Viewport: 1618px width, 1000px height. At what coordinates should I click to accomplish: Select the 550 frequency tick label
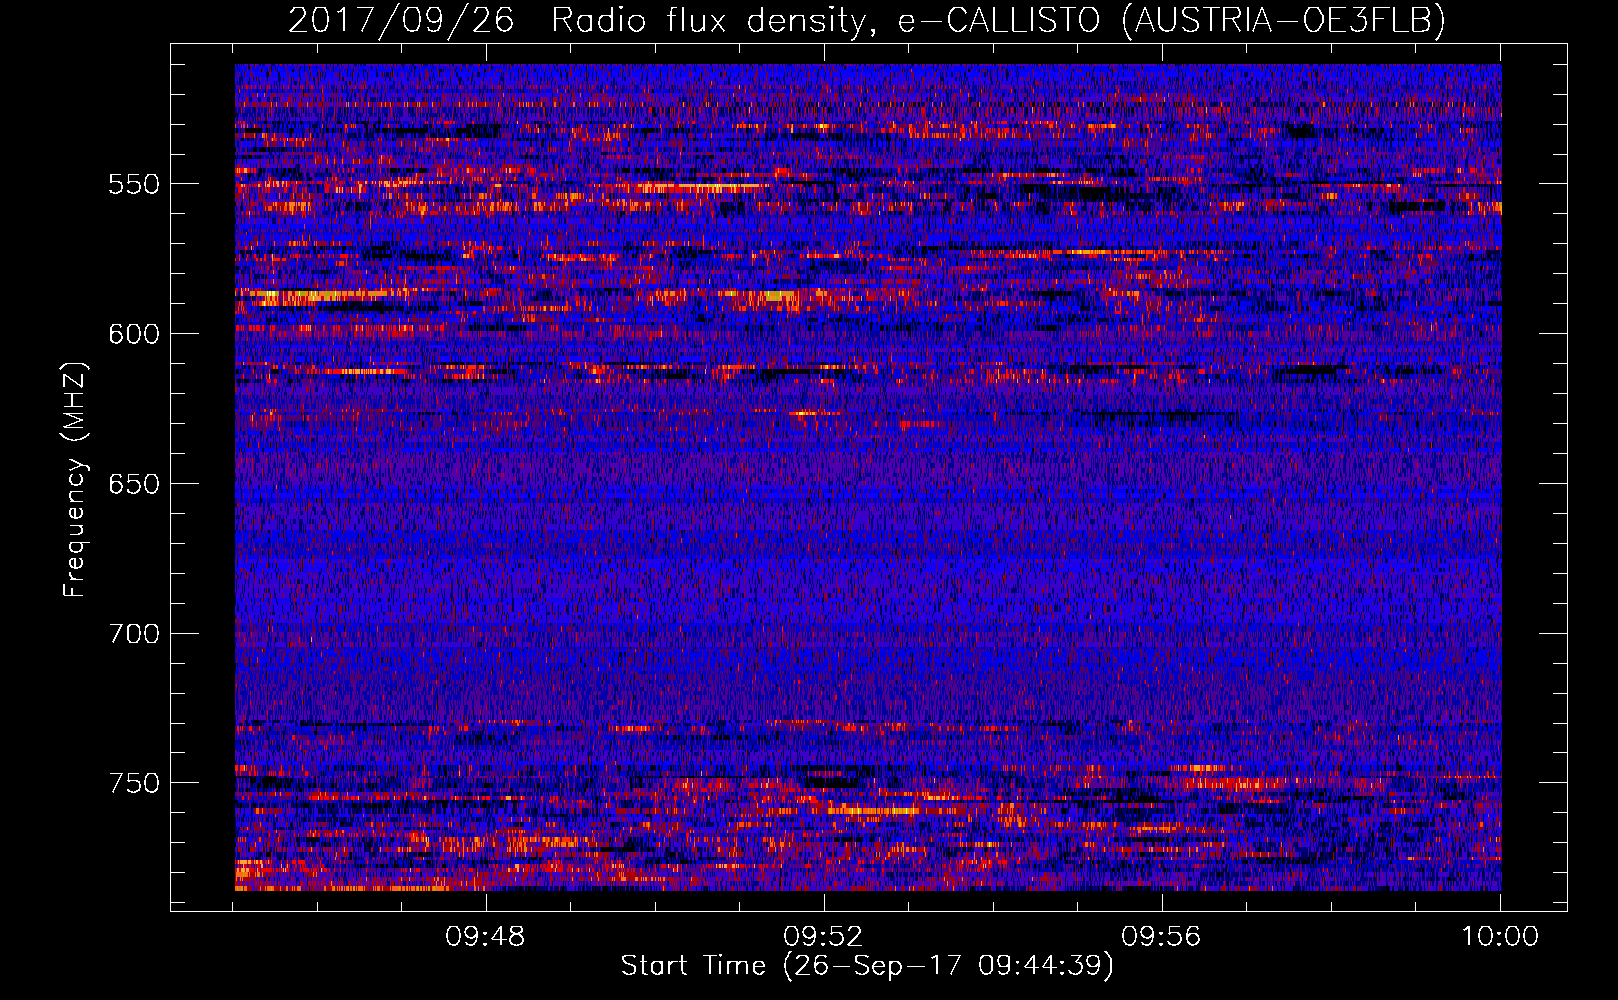[x=134, y=184]
